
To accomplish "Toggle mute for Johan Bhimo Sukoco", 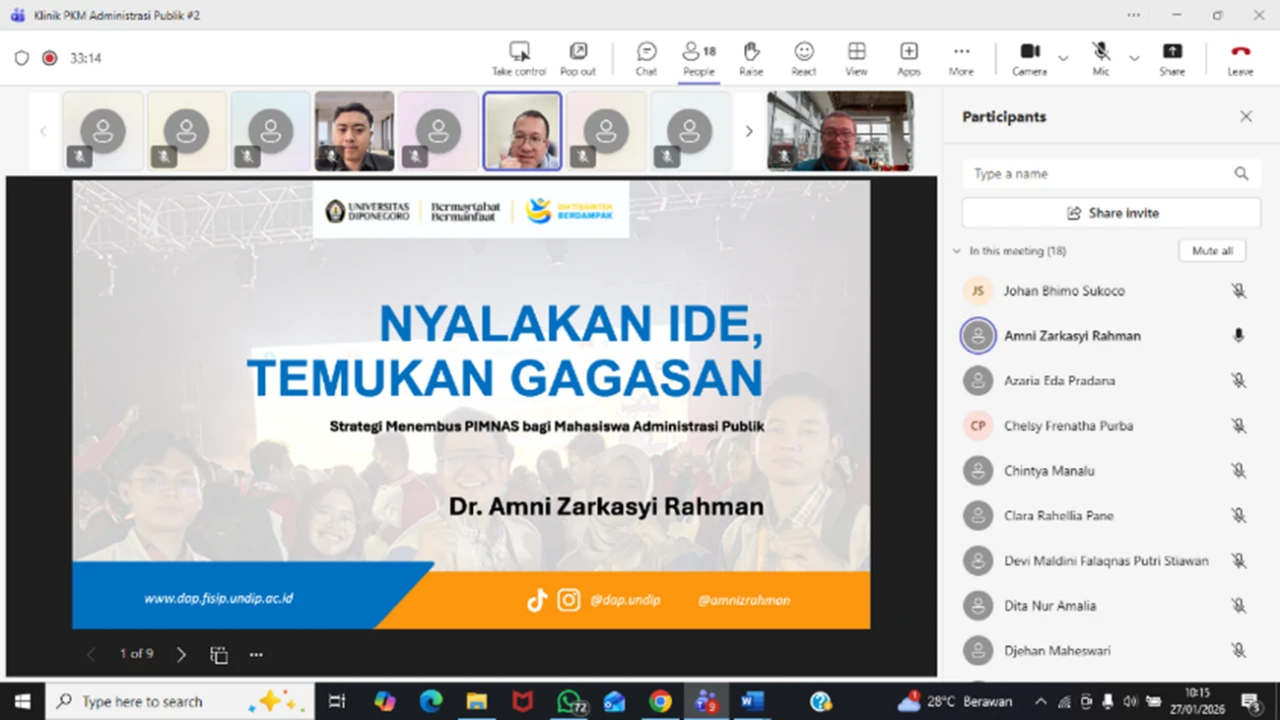I will pos(1238,291).
